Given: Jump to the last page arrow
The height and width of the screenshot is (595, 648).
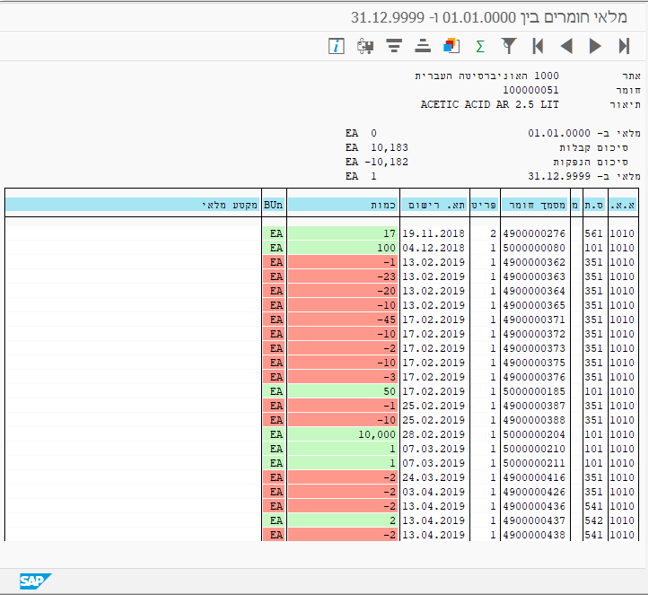Looking at the screenshot, I should [x=624, y=46].
